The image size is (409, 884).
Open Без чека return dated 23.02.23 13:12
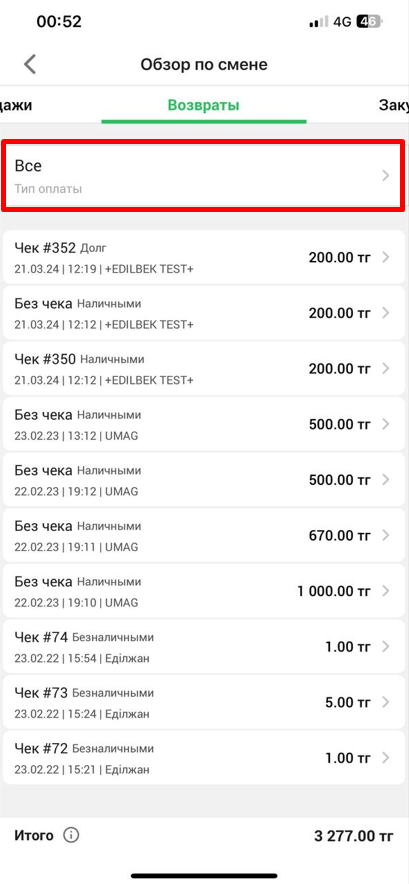[204, 424]
